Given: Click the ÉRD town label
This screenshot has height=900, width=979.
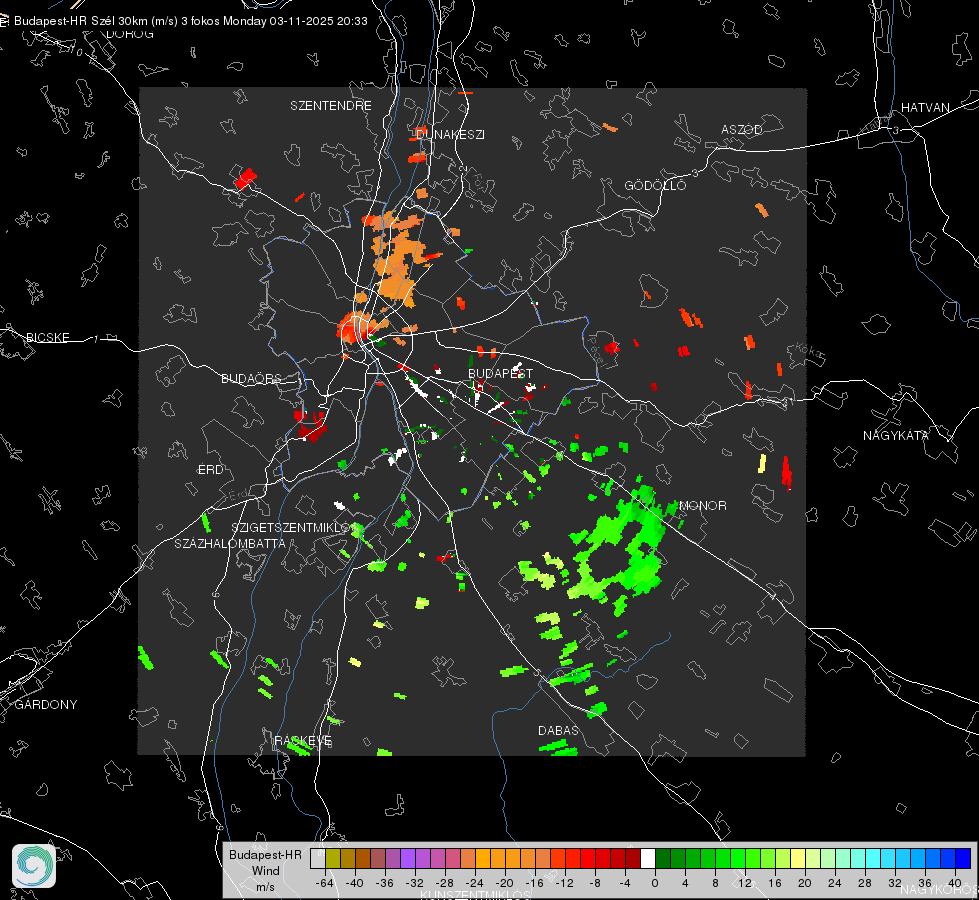Looking at the screenshot, I should (x=210, y=470).
